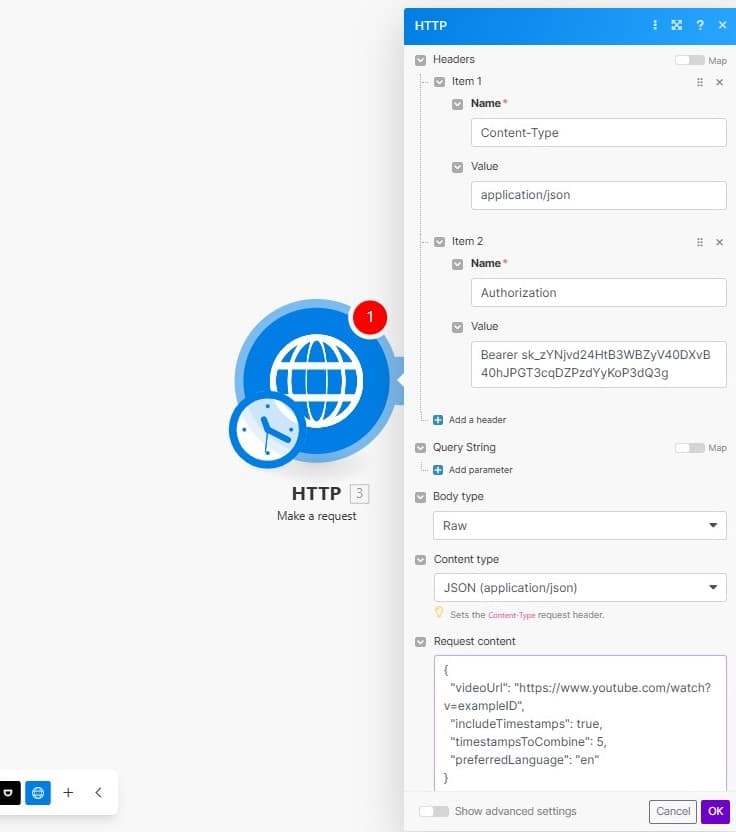736x832 pixels.
Task: Click the plus icon next to Add a header
Action: tap(438, 420)
